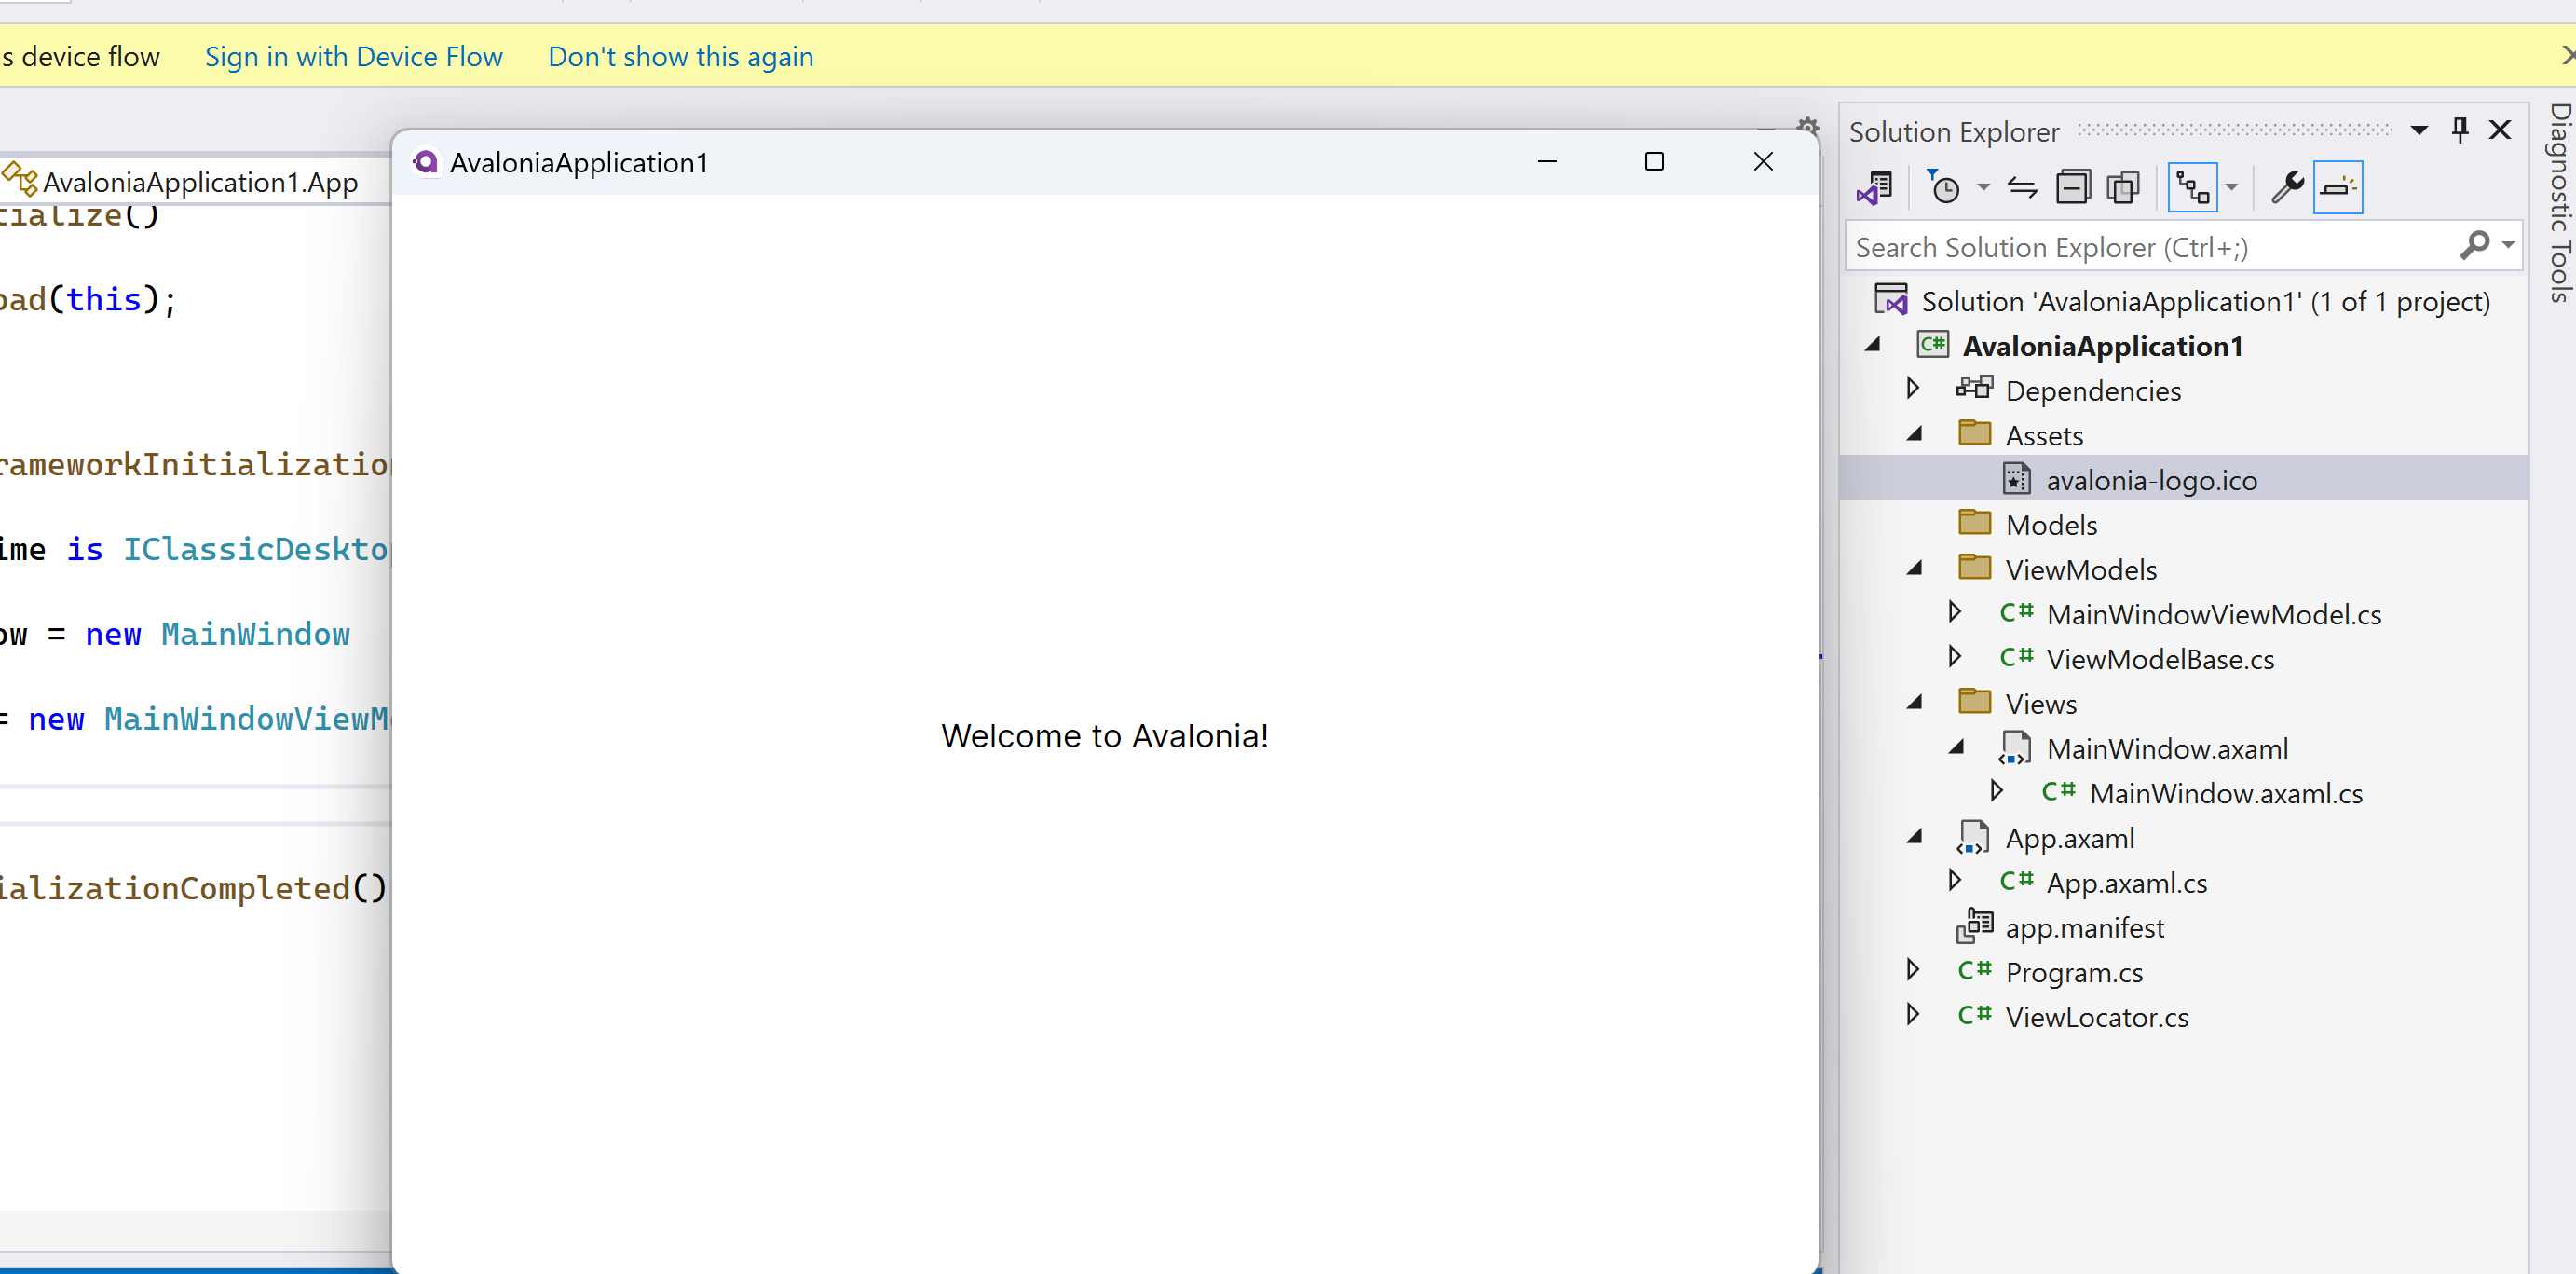Collapse App.axaml node
Image resolution: width=2576 pixels, height=1274 pixels.
click(x=1915, y=836)
